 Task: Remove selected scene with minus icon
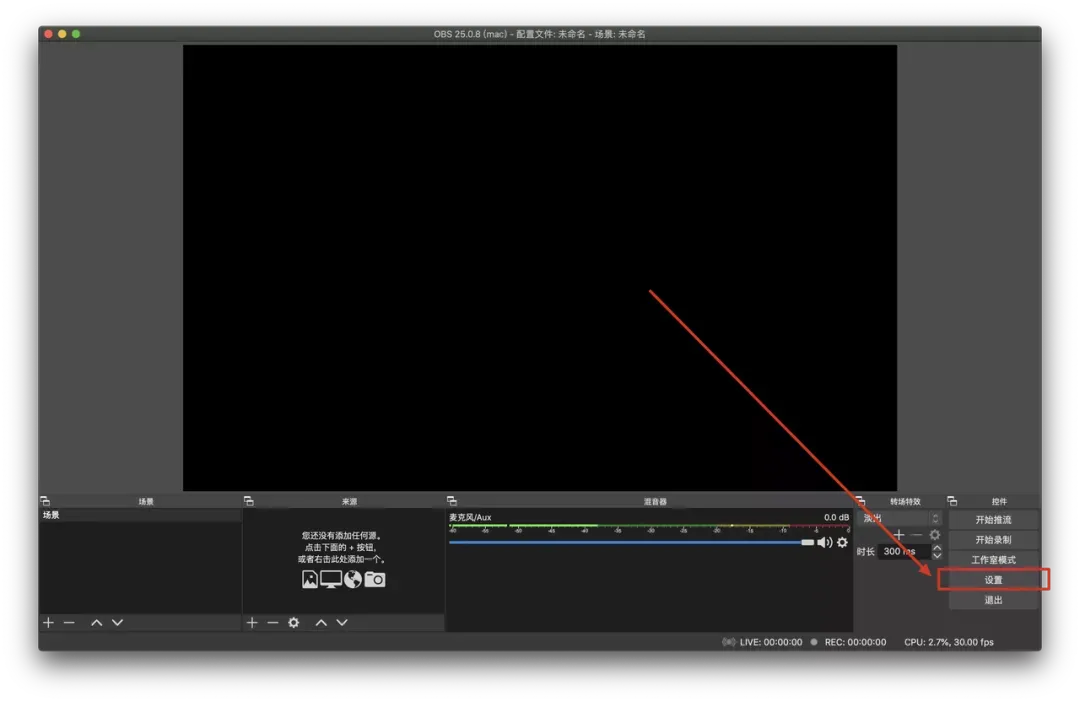(69, 623)
